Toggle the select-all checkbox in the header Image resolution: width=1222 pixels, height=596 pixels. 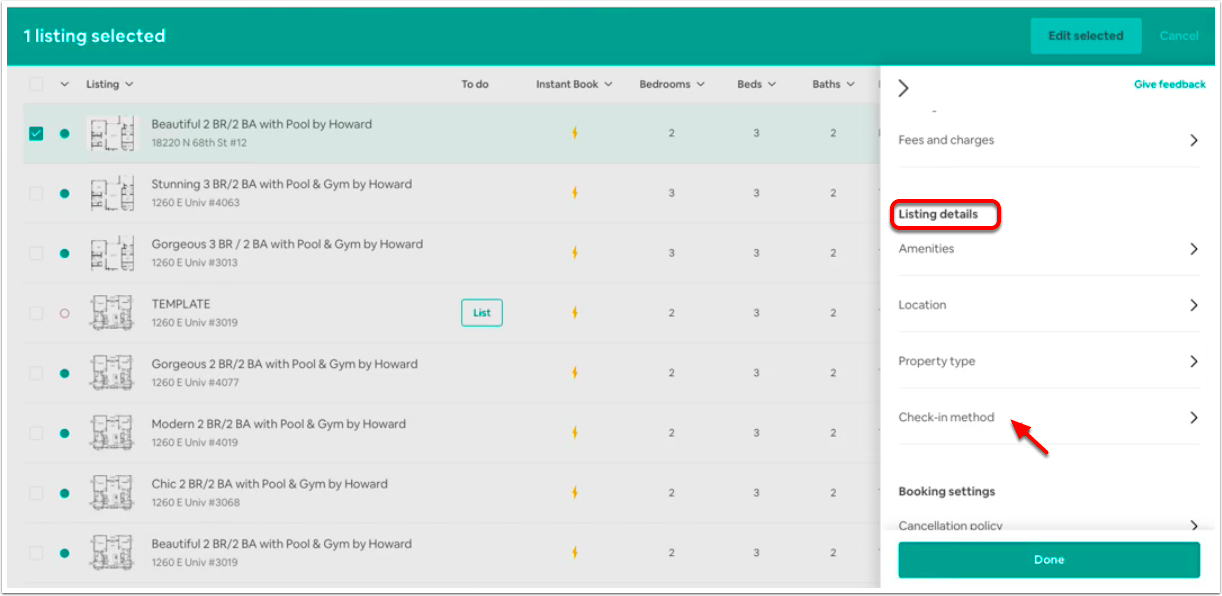pos(36,85)
